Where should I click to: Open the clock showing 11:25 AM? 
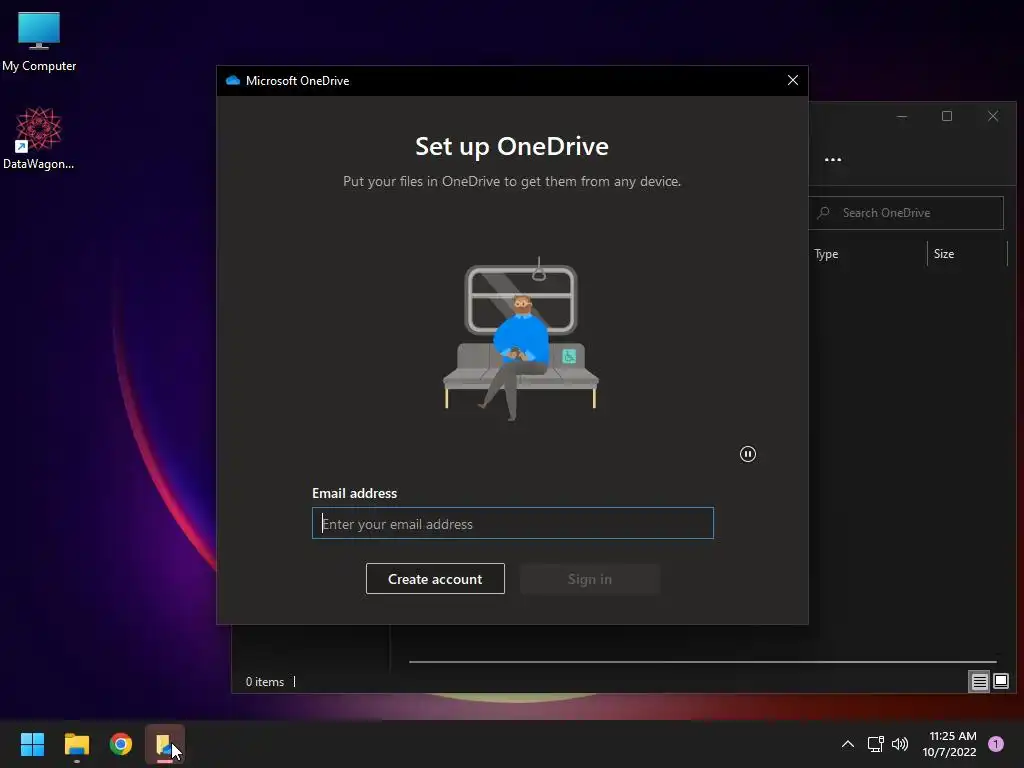tap(950, 744)
